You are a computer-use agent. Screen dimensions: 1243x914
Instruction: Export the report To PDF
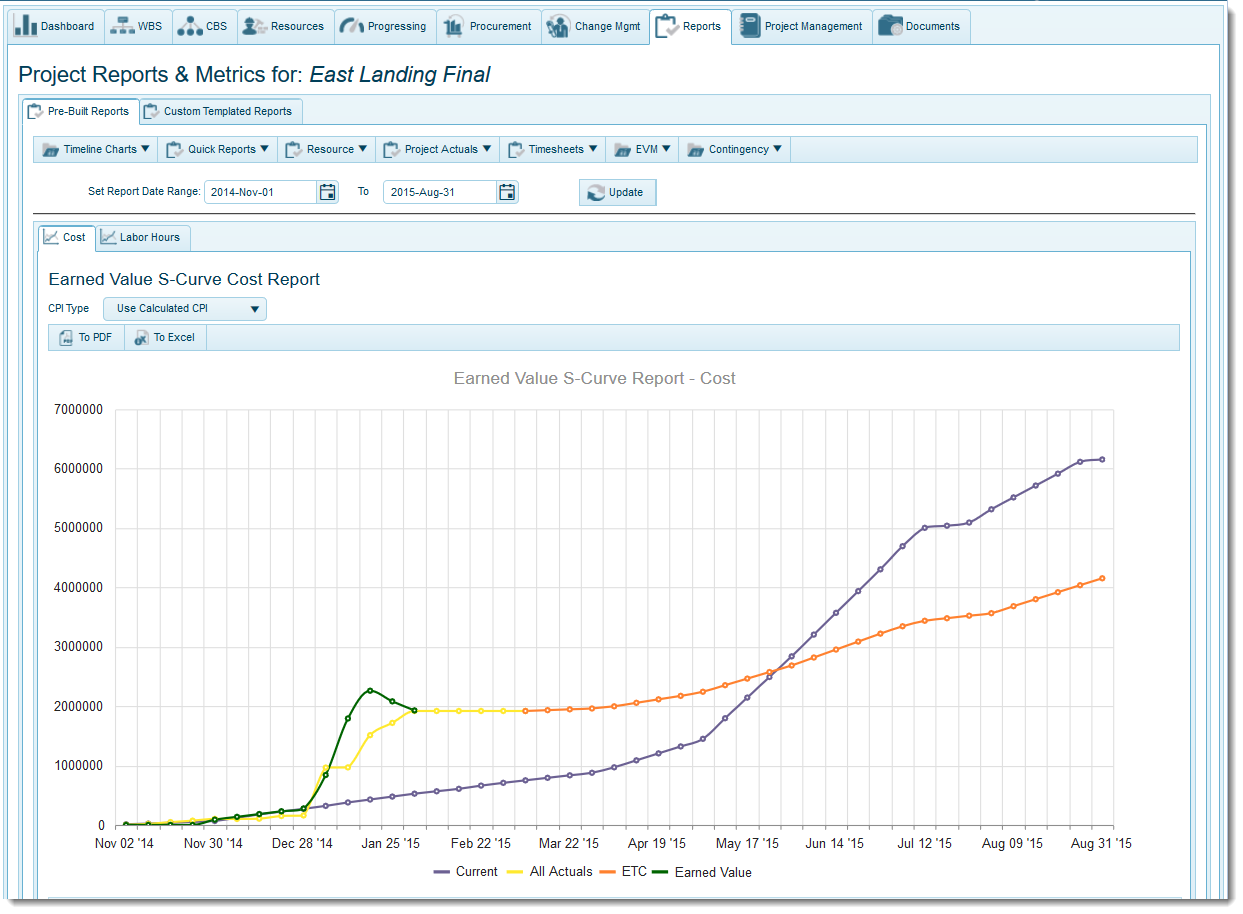[x=86, y=338]
